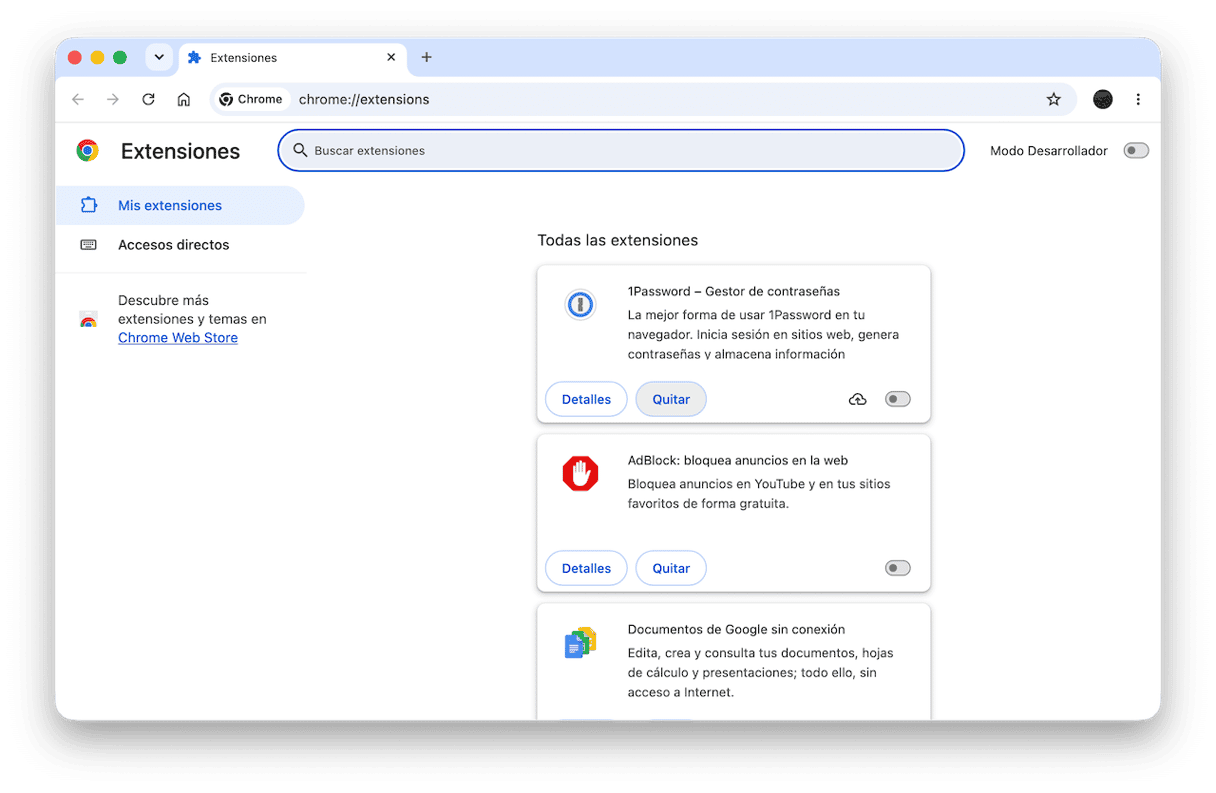The image size is (1216, 793).
Task: Open the profile avatar menu
Action: 1103,99
